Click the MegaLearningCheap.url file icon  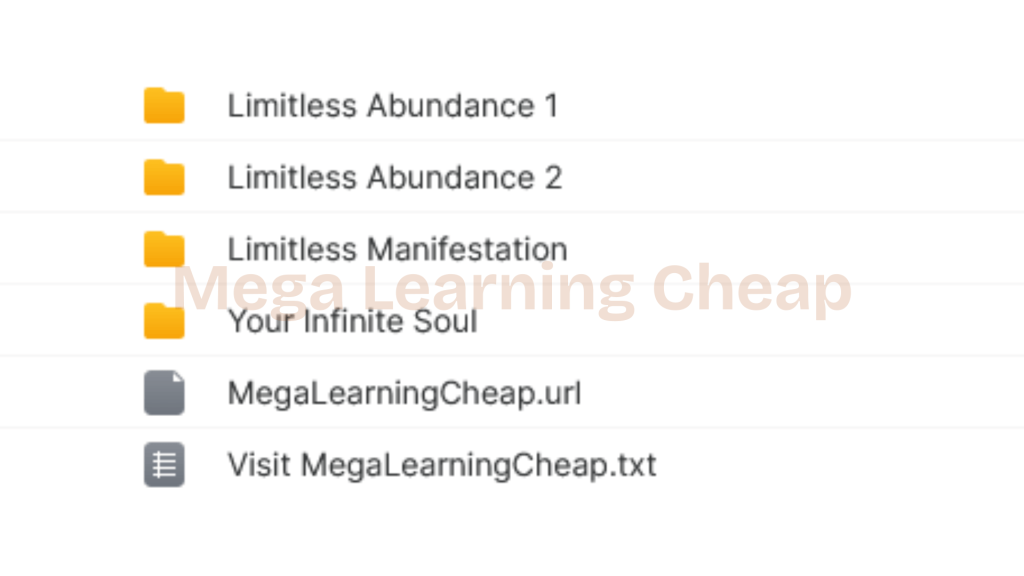[164, 392]
